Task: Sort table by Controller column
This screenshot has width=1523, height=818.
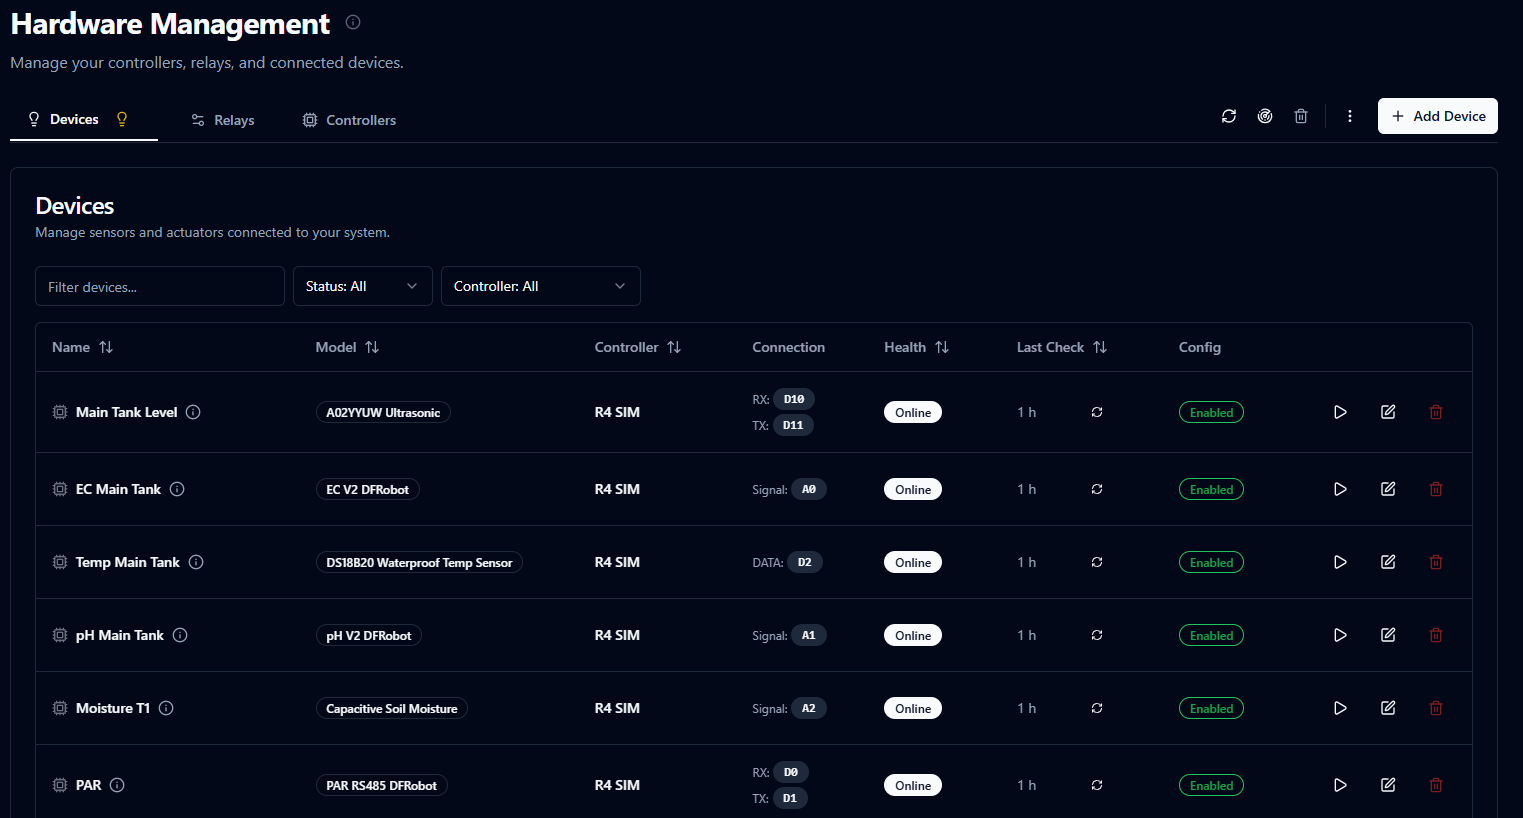Action: 638,347
